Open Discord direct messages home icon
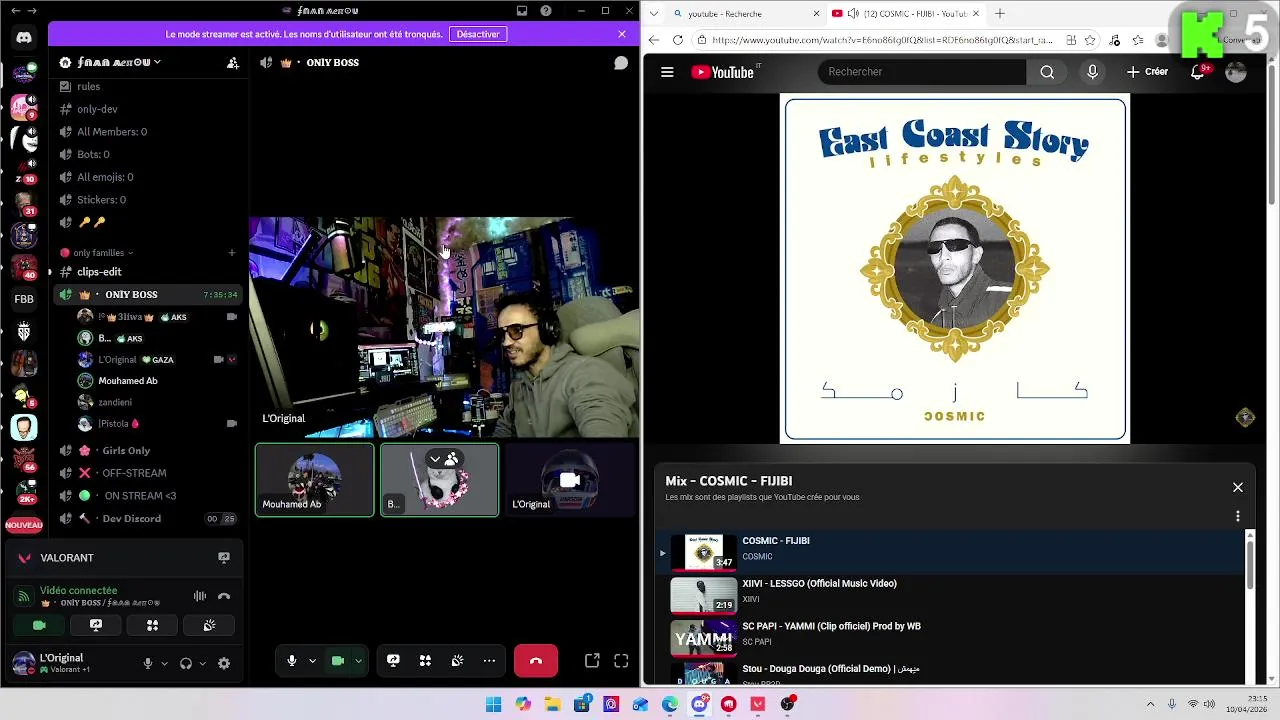 [x=24, y=38]
